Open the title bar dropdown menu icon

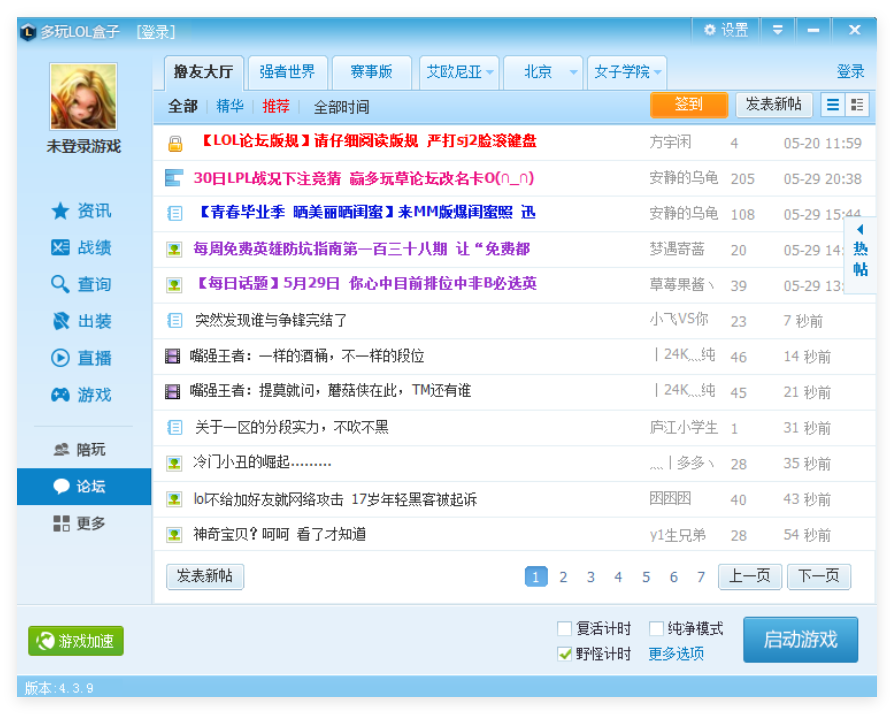[778, 30]
